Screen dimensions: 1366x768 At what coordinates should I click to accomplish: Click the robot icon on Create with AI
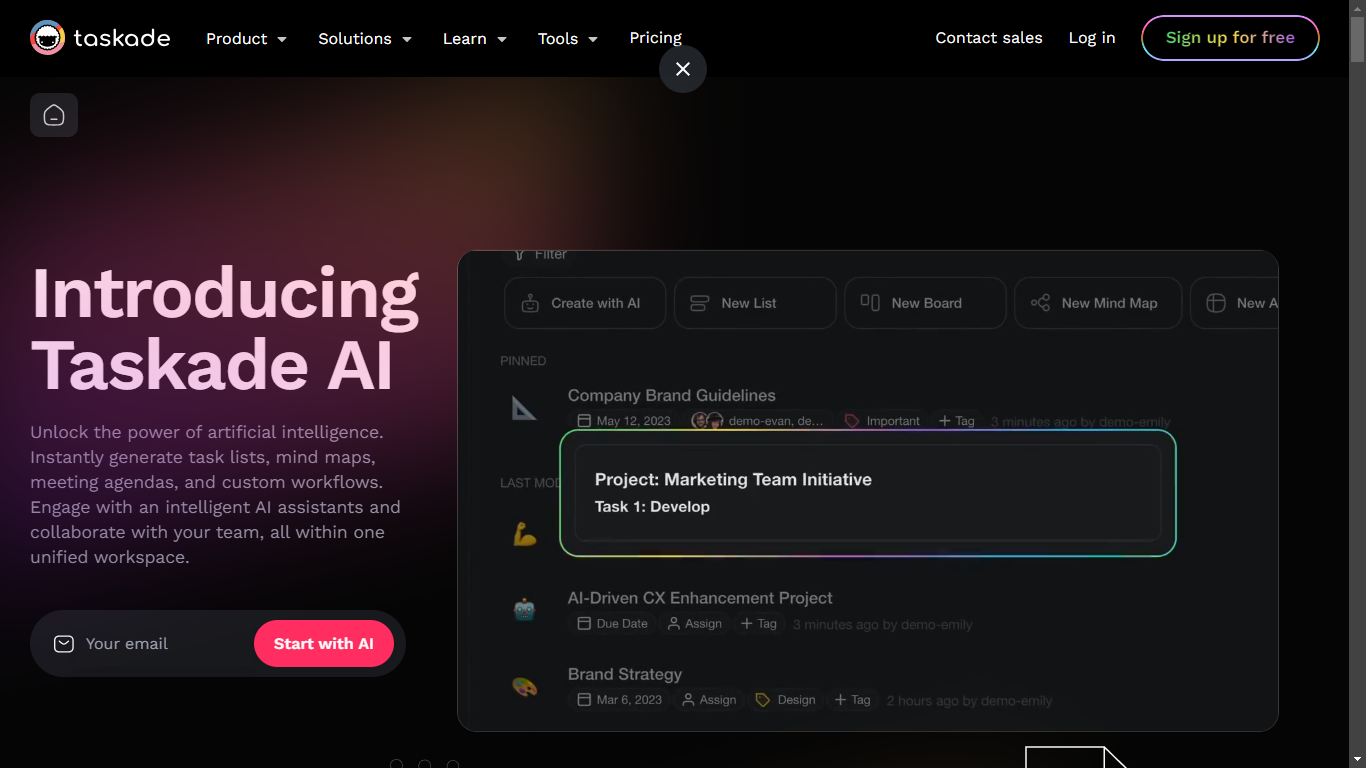[x=531, y=303]
